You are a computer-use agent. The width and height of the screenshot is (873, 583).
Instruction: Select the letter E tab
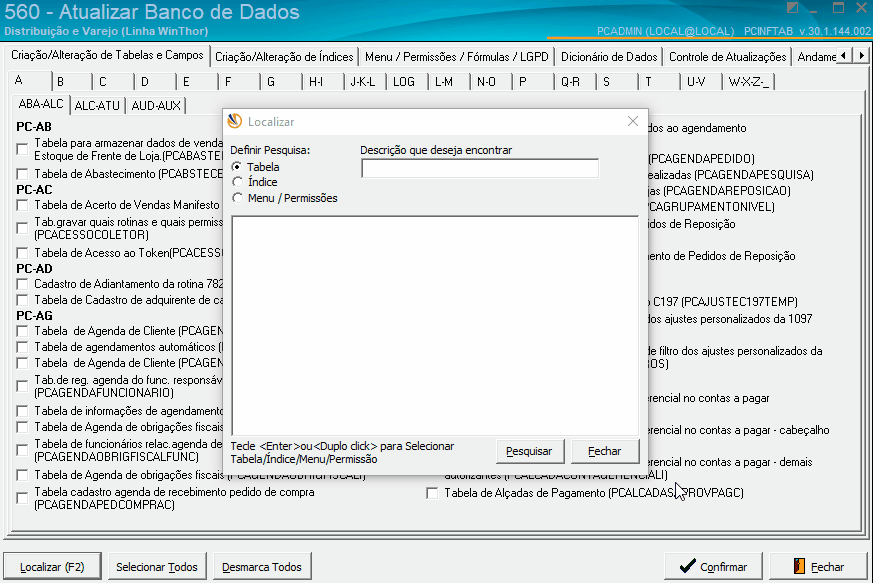(197, 82)
